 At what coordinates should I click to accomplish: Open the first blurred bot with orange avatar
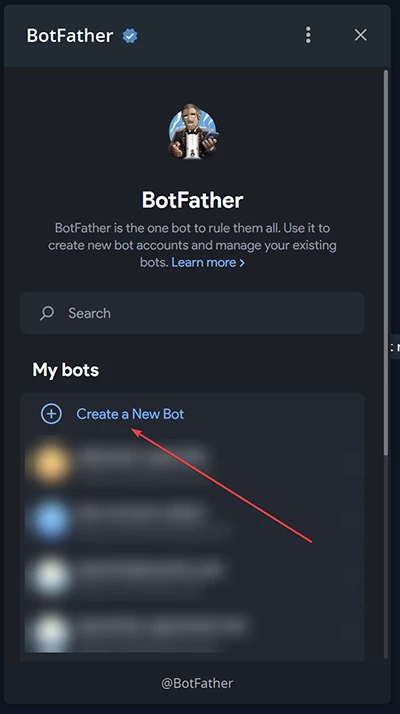(x=192, y=463)
